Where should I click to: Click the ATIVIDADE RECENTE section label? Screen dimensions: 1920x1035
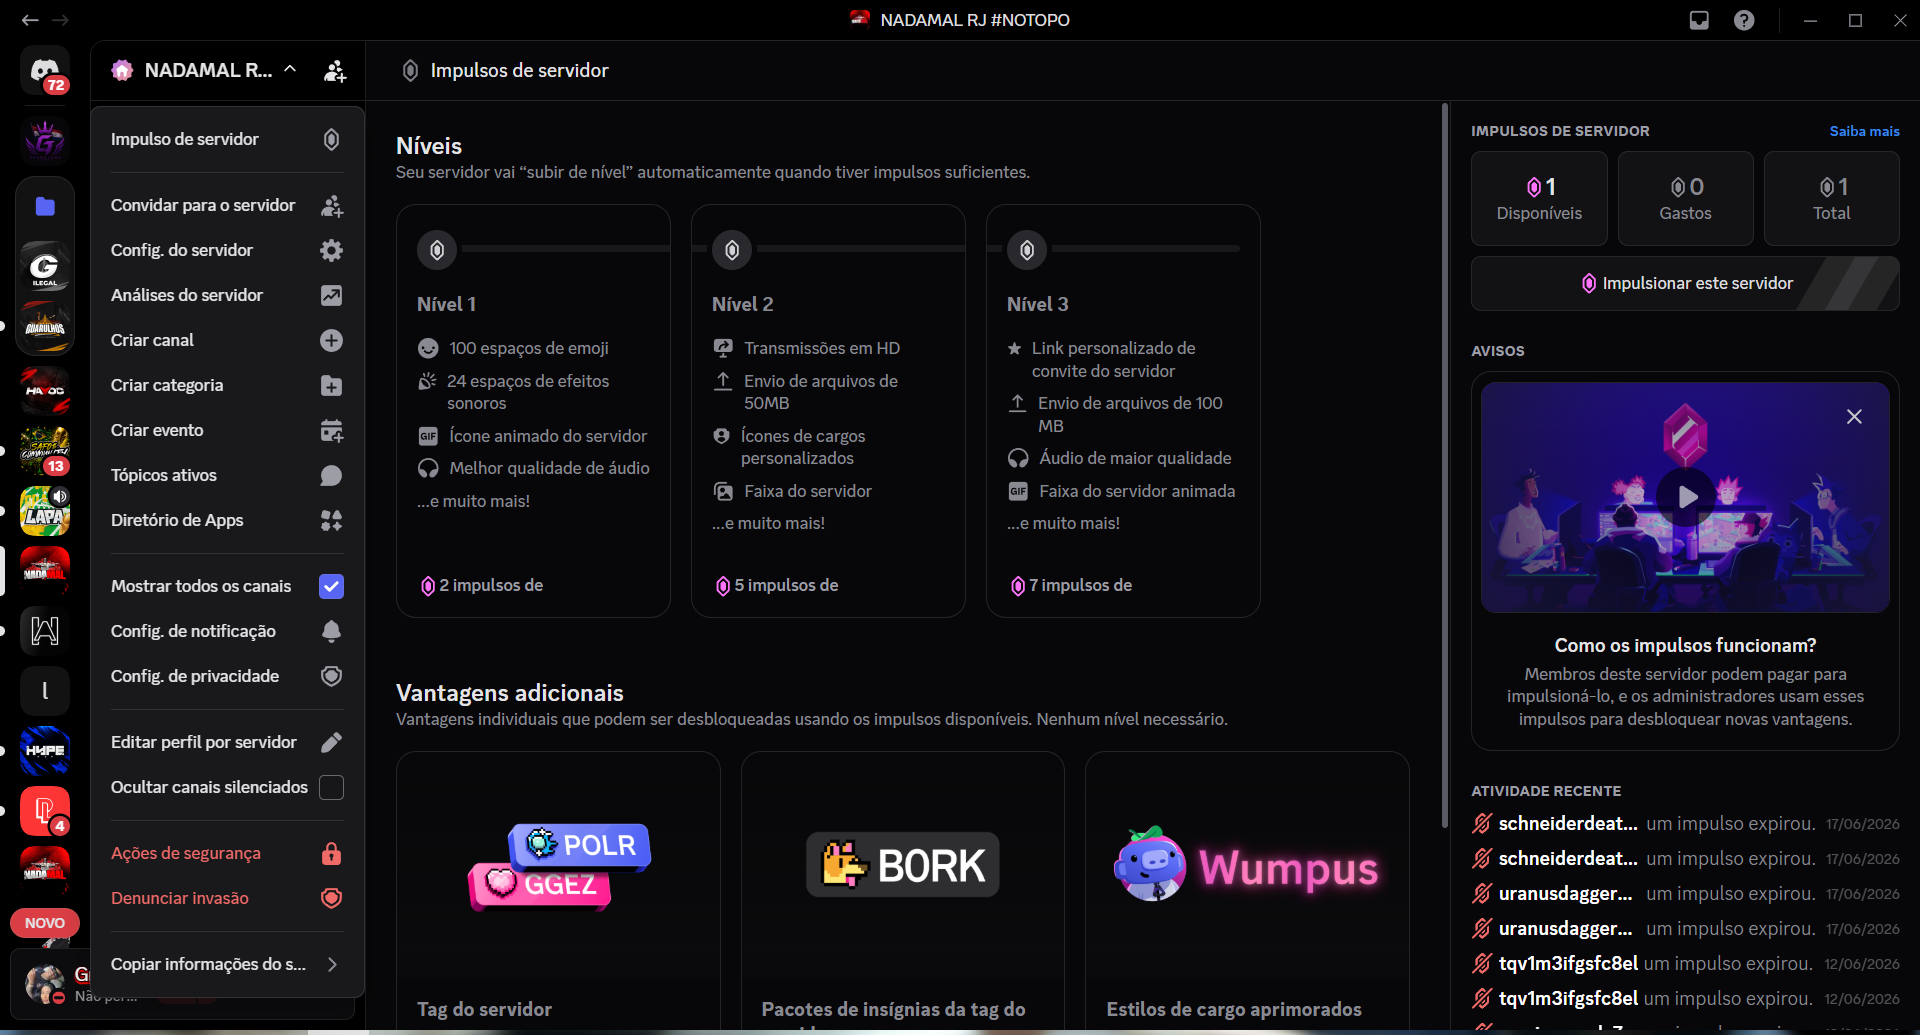1546,791
